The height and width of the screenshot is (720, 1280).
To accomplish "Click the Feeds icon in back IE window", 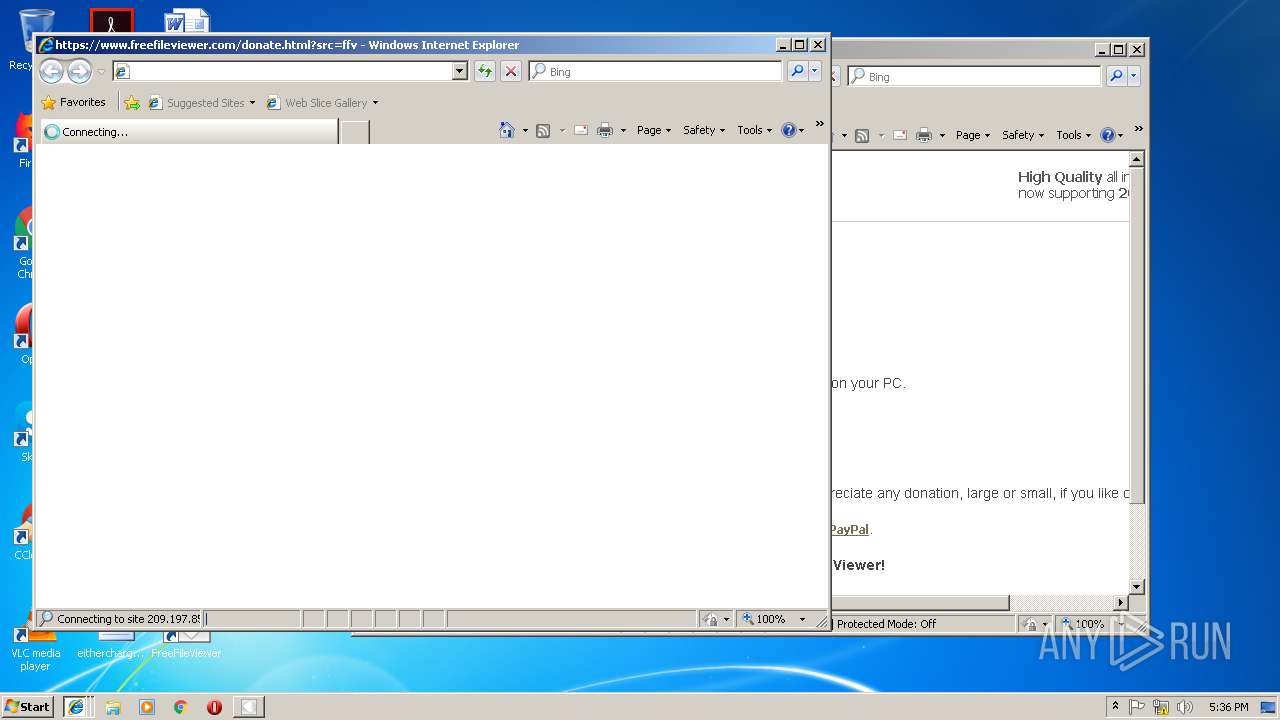I will pyautogui.click(x=862, y=135).
